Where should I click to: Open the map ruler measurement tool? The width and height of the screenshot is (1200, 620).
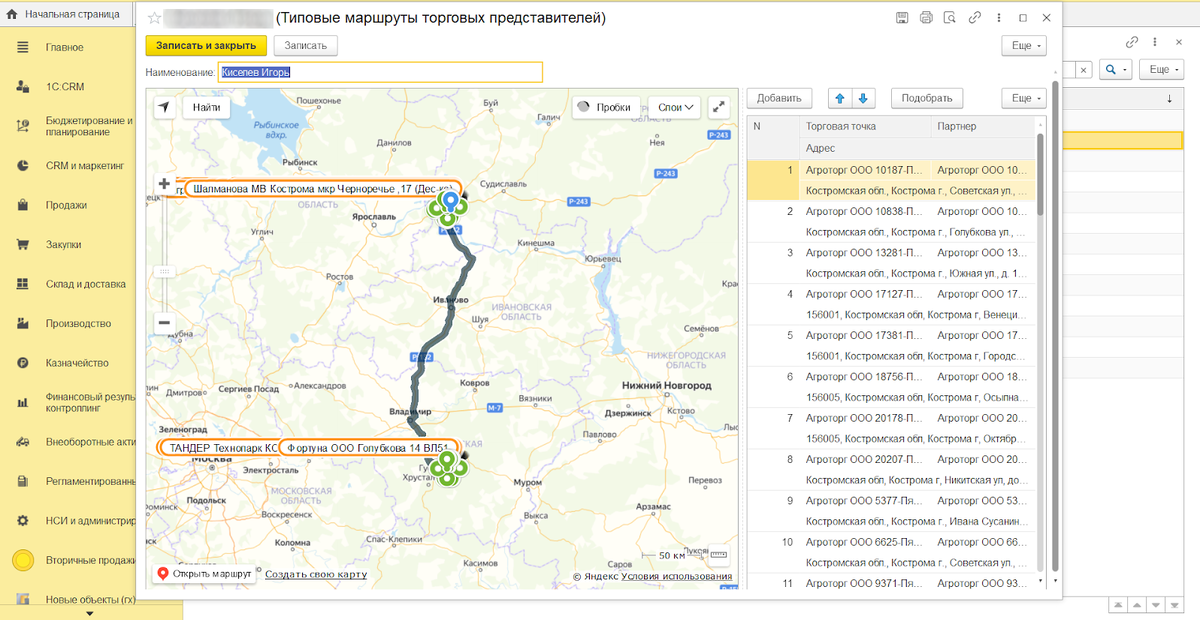(719, 557)
